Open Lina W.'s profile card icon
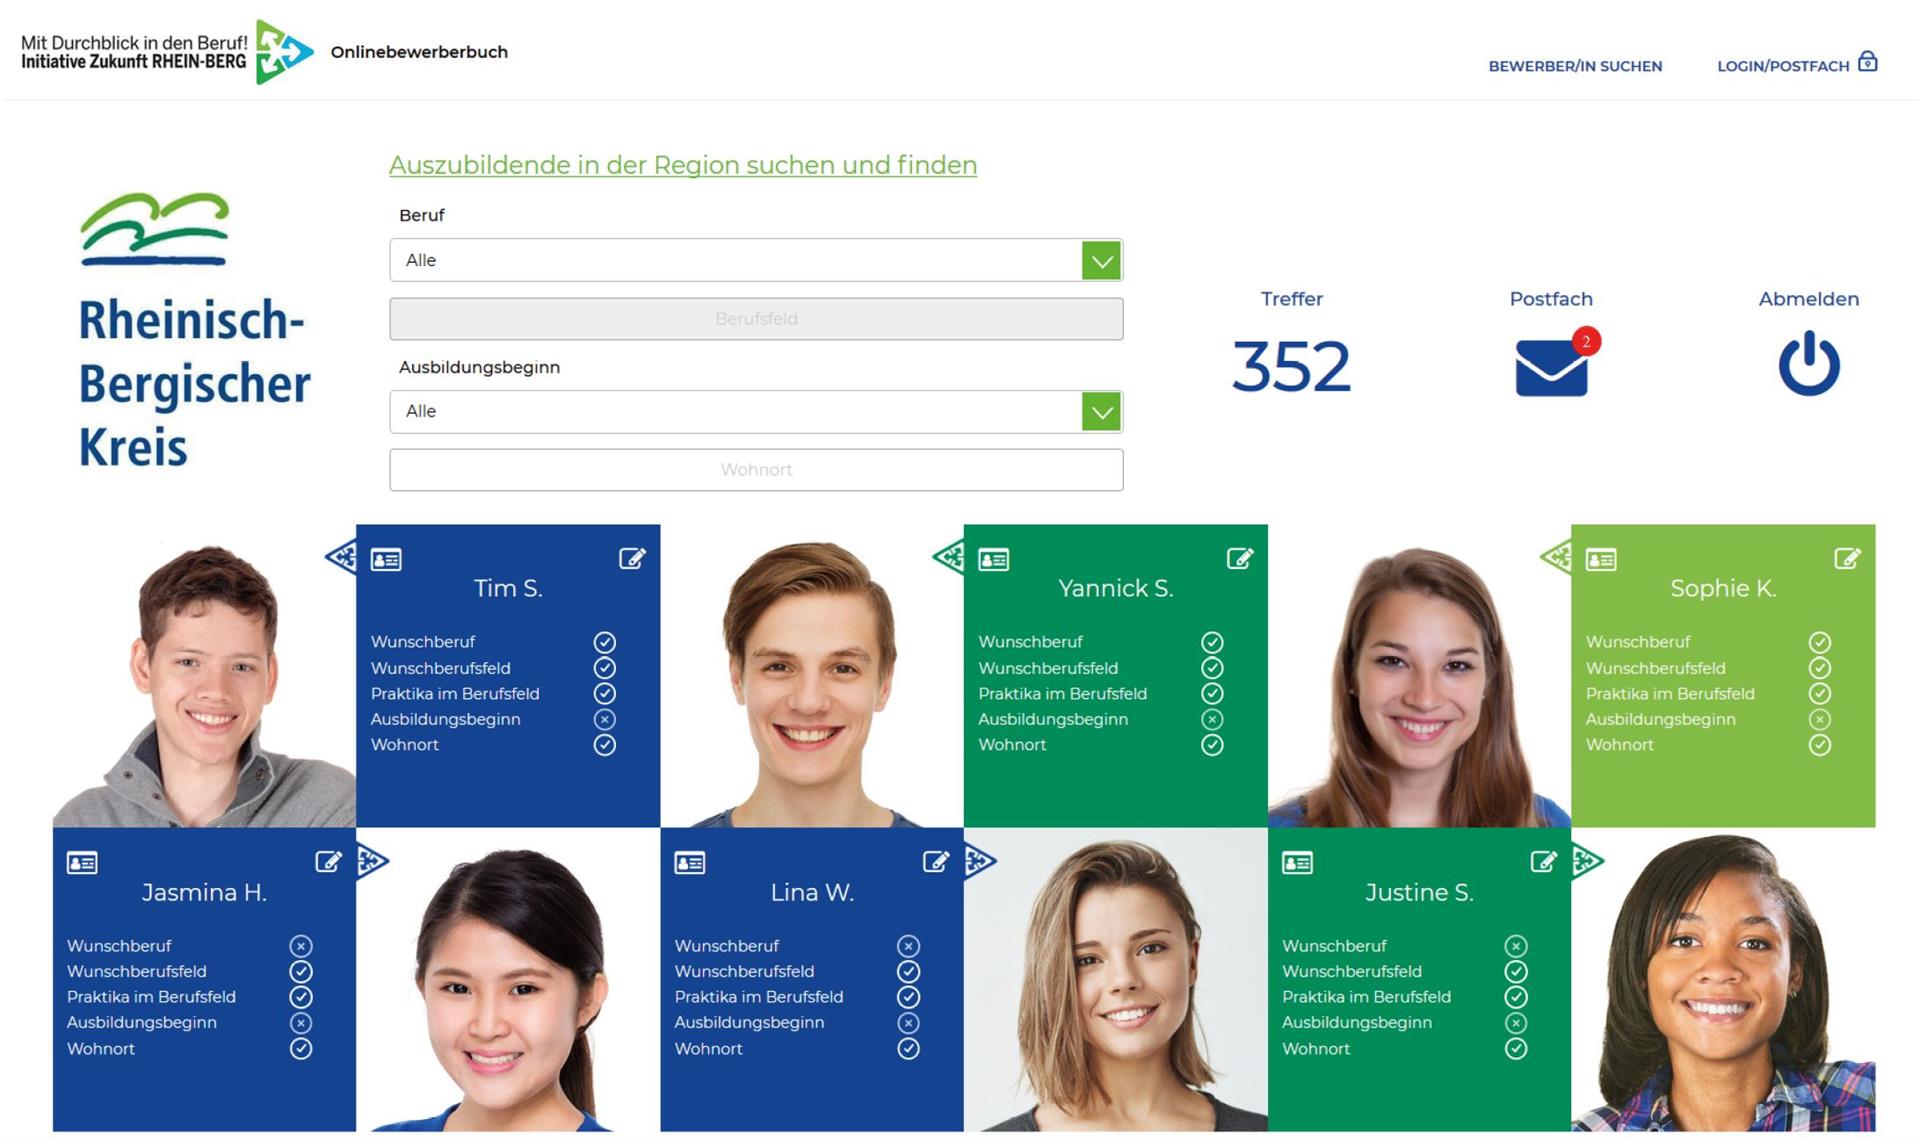The width and height of the screenshot is (1920, 1141). tap(690, 863)
